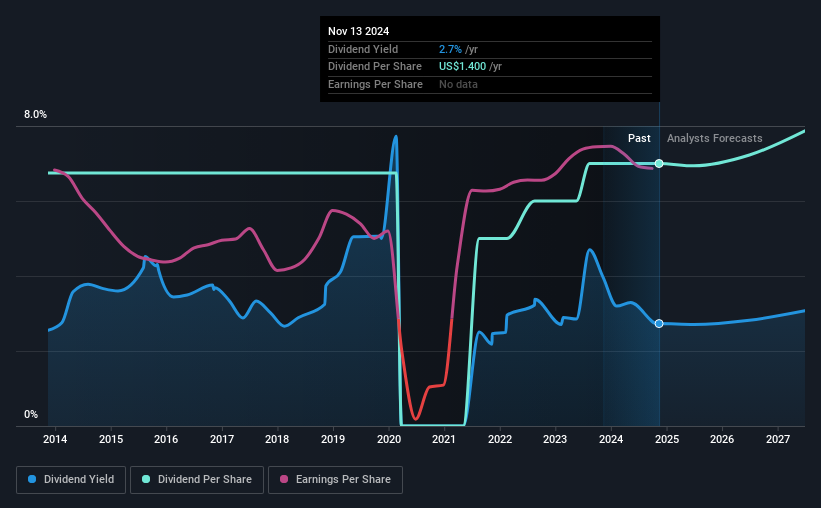Click the 2024 x-axis label
Viewport: 821px width, 508px height.
coord(611,439)
